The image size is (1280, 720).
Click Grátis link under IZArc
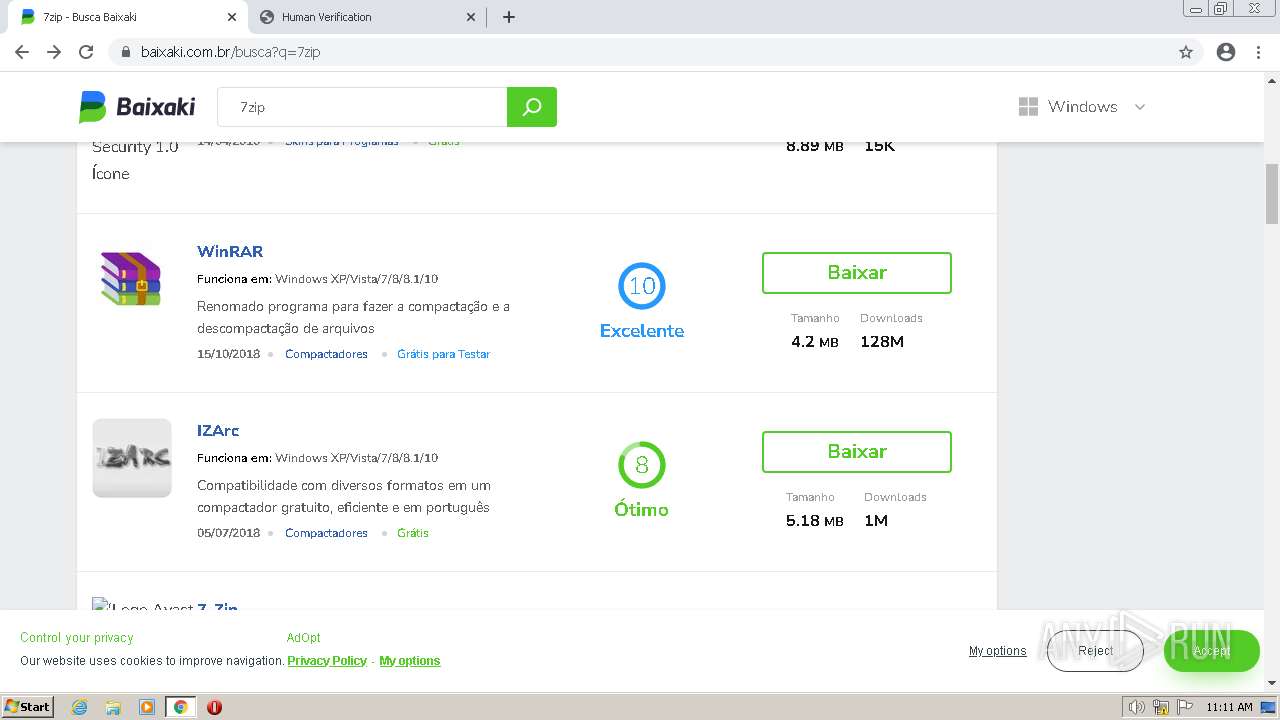point(412,533)
